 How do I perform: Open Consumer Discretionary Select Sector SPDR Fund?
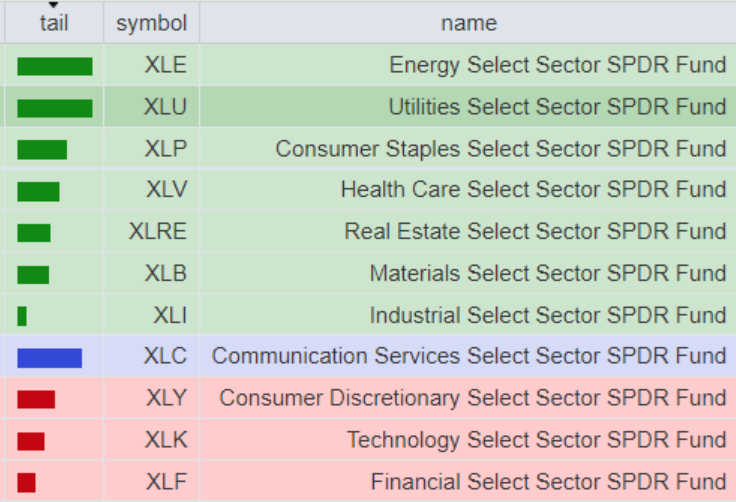472,398
